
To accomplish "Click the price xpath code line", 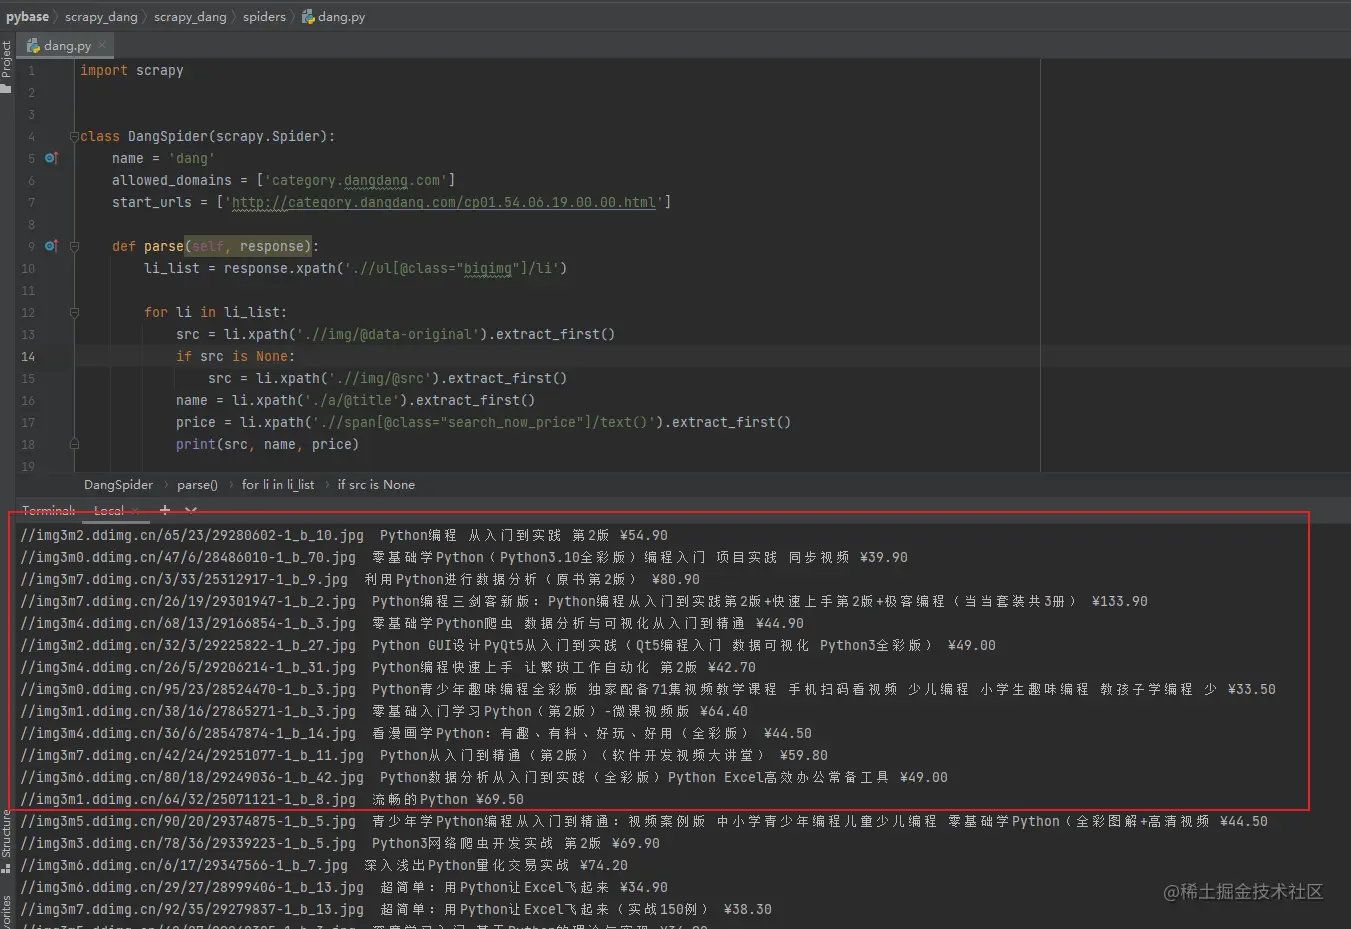I will pos(484,422).
